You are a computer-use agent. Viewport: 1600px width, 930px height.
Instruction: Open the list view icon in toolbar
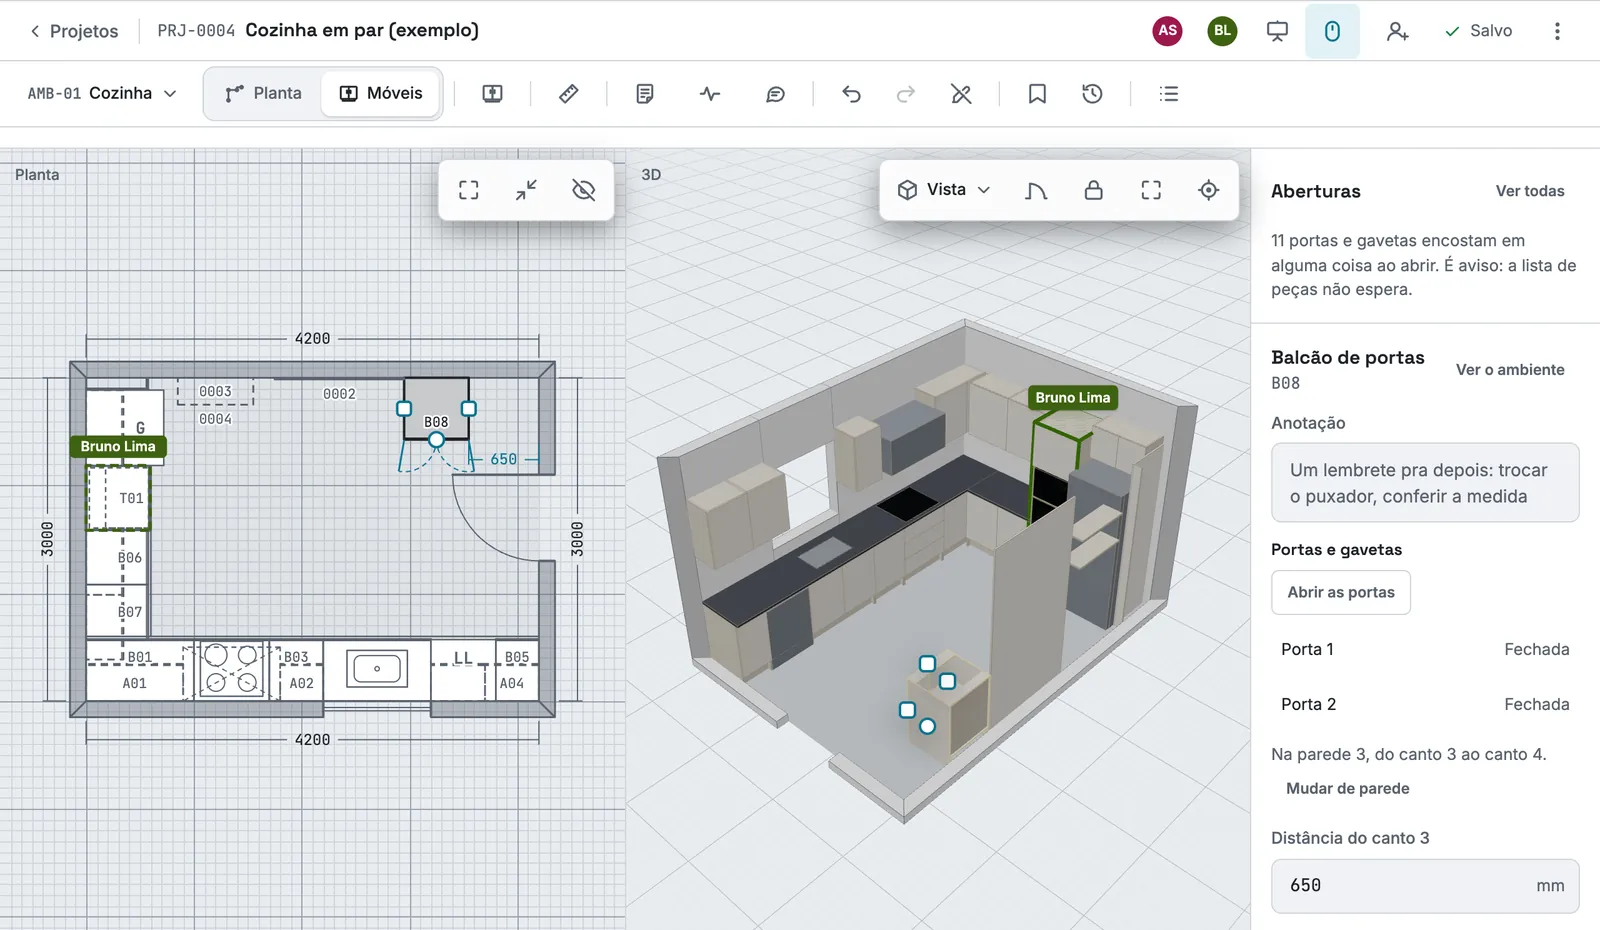[1168, 93]
